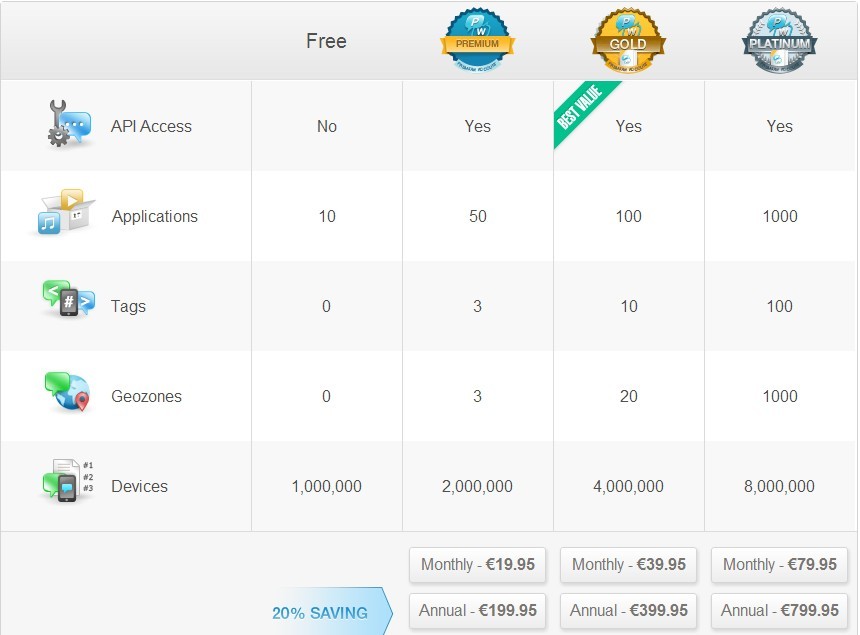
Task: Click Platinum Tags value 100
Action: tap(779, 306)
